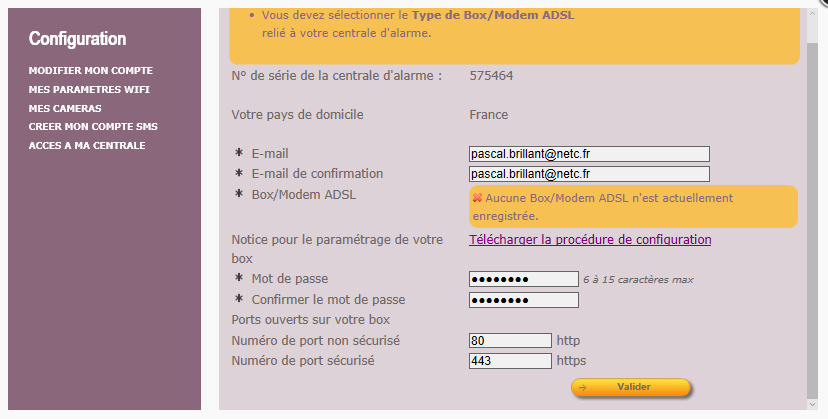Click the France country value
The width and height of the screenshot is (828, 419).
tap(489, 115)
